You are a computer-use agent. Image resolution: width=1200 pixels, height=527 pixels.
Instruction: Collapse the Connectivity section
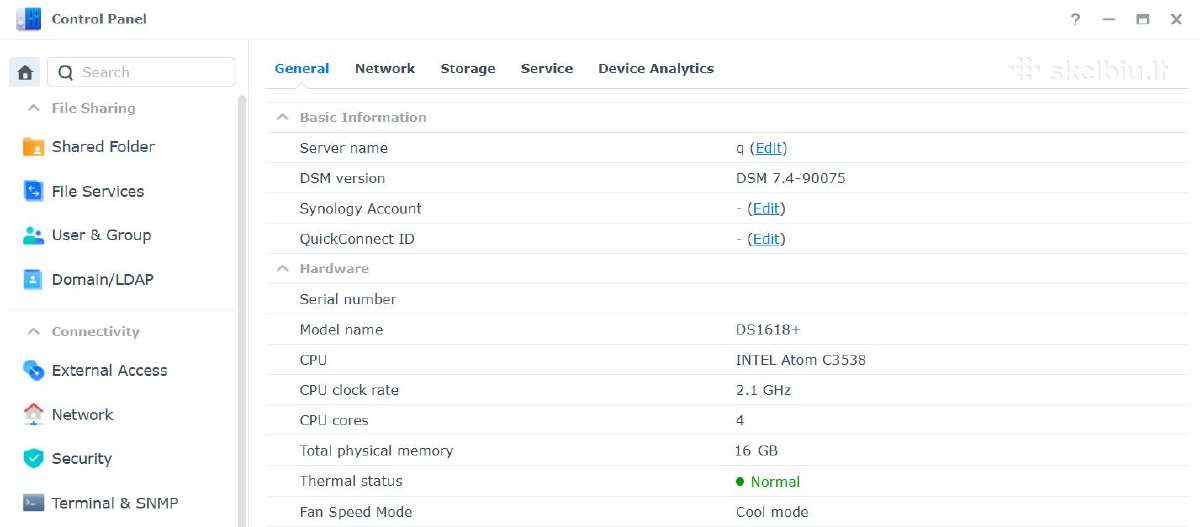point(33,331)
